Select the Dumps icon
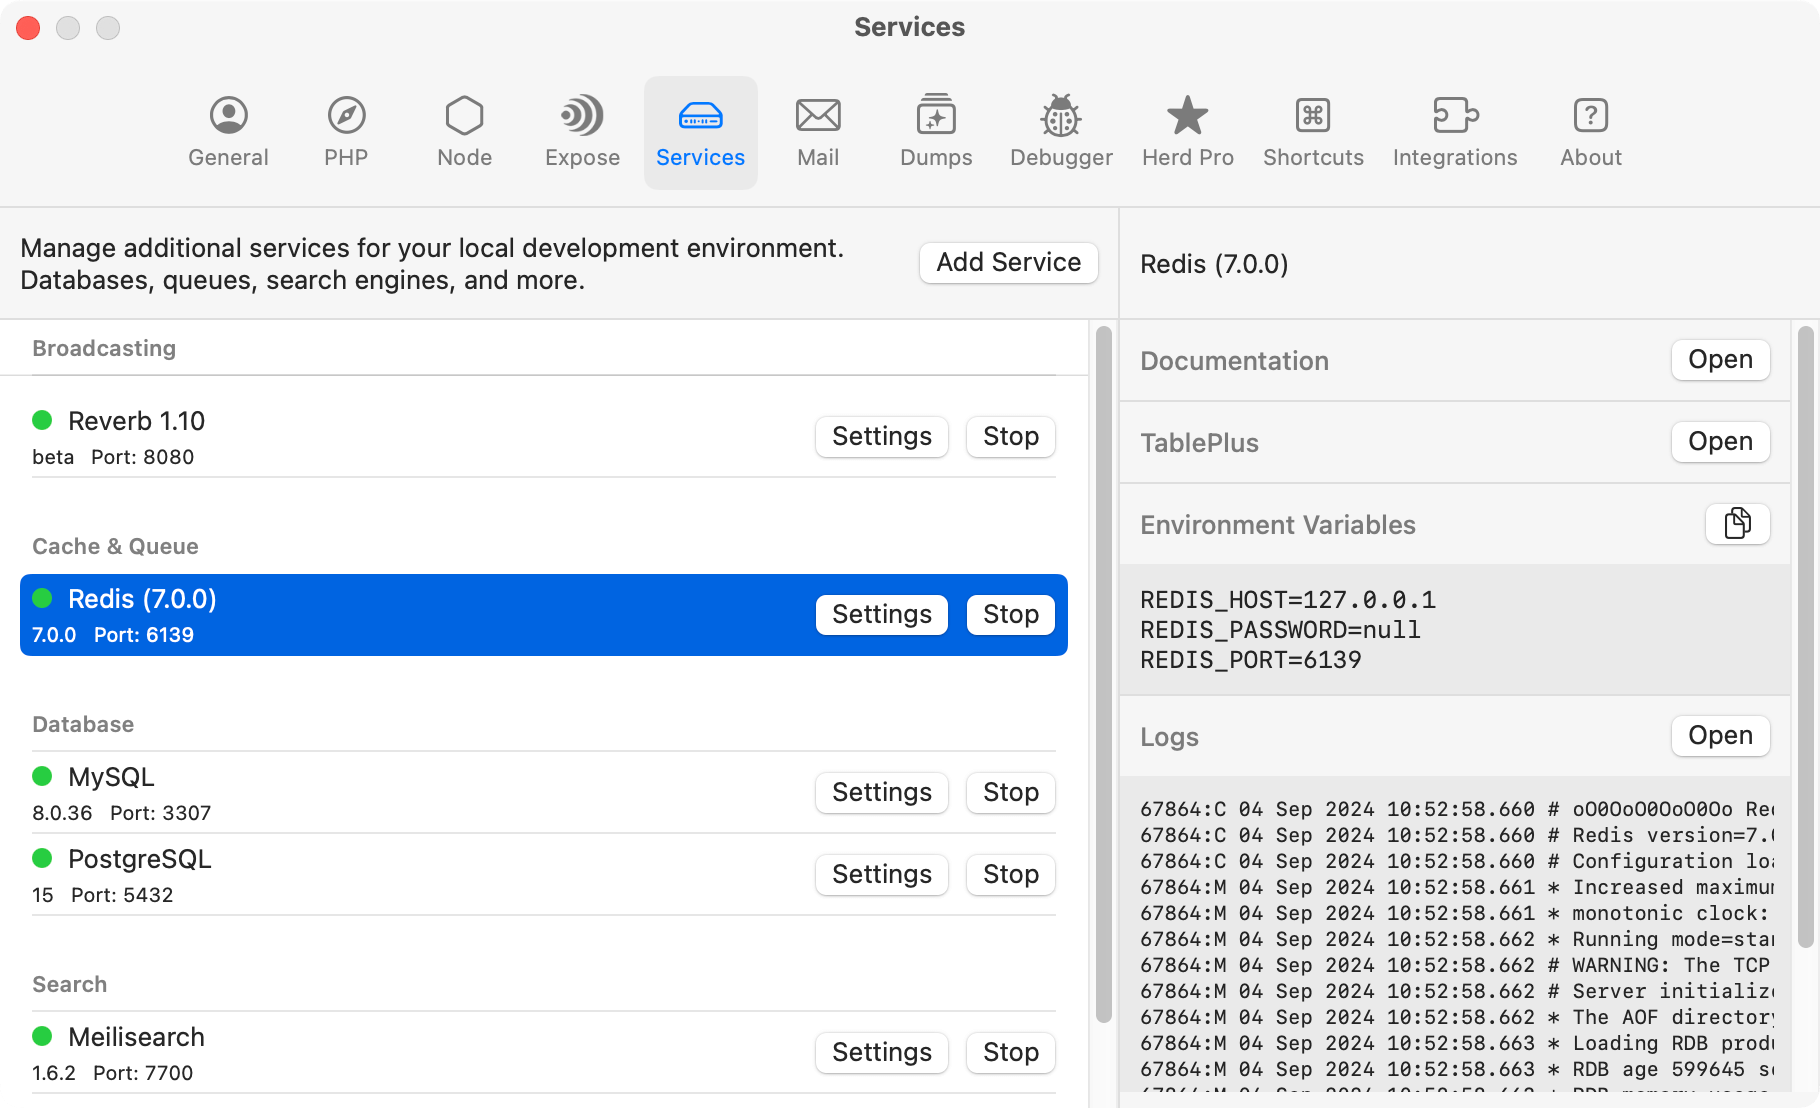 (x=935, y=130)
